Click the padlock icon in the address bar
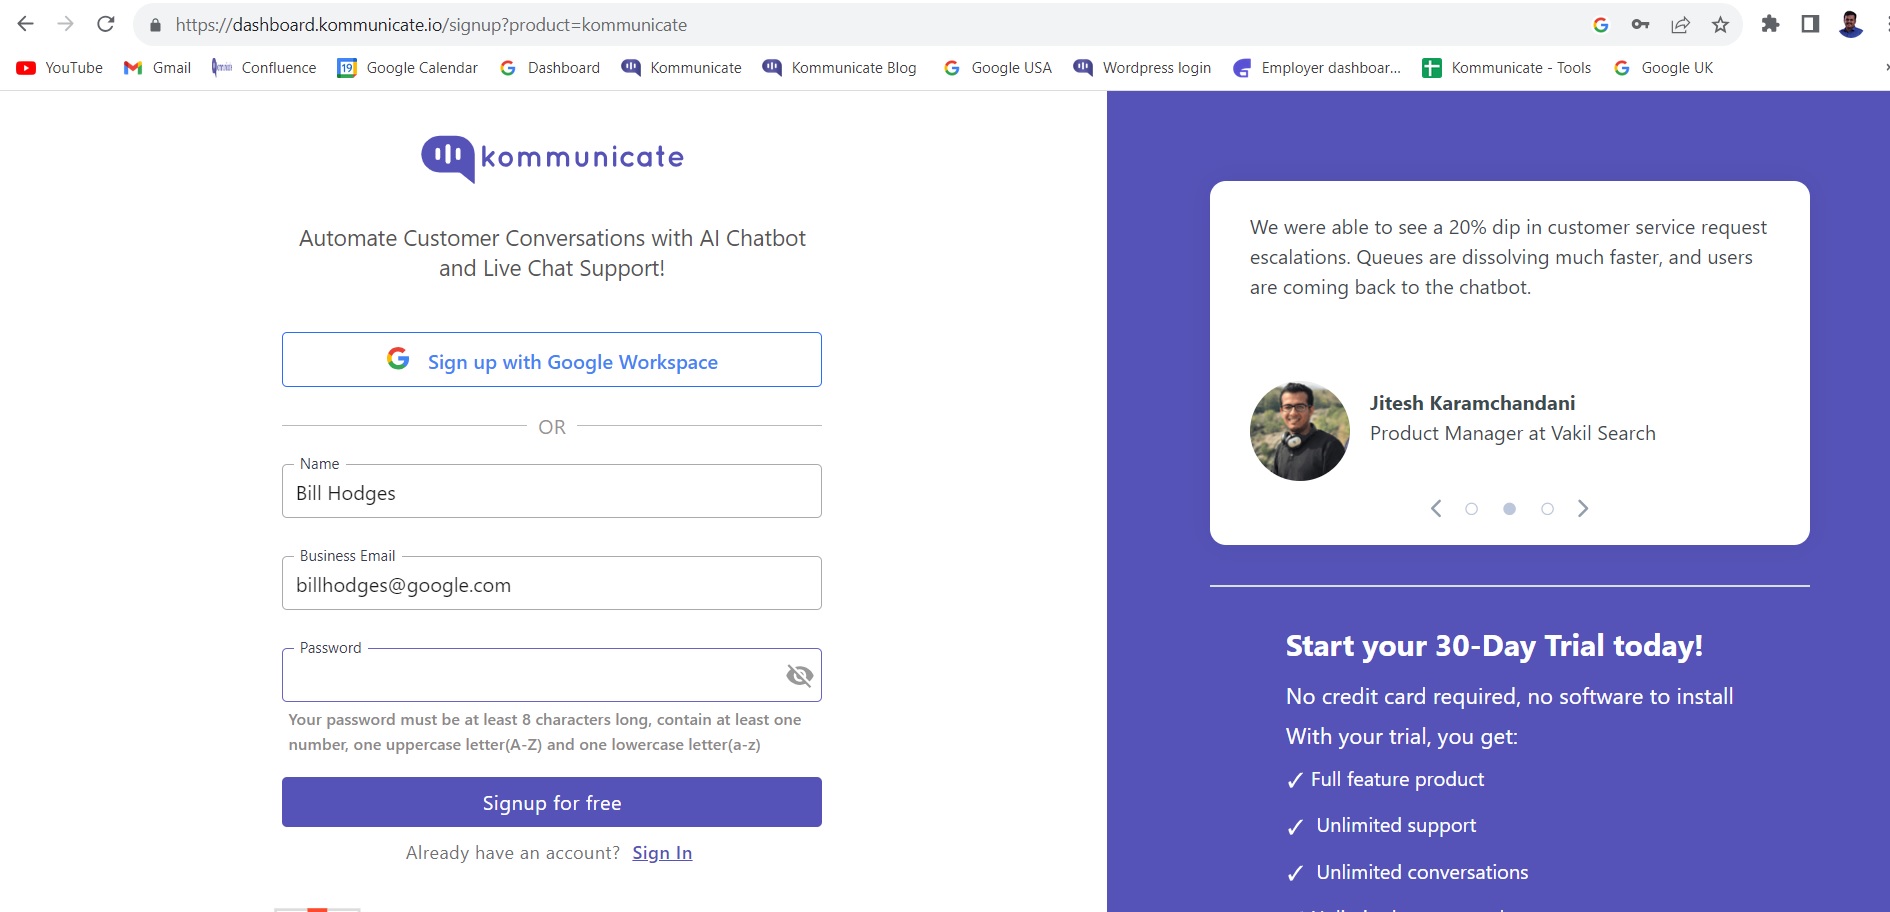Viewport: 1890px width, 912px height. point(153,24)
